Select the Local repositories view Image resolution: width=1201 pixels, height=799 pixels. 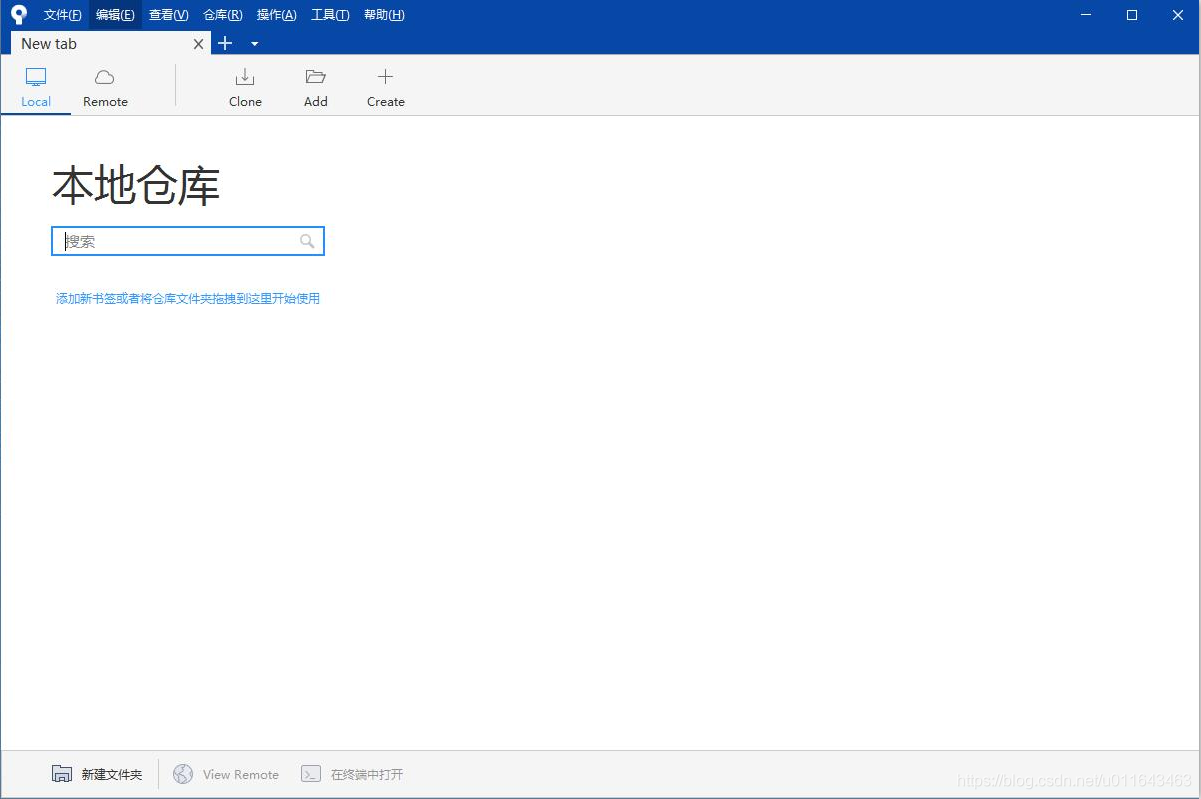pyautogui.click(x=36, y=85)
